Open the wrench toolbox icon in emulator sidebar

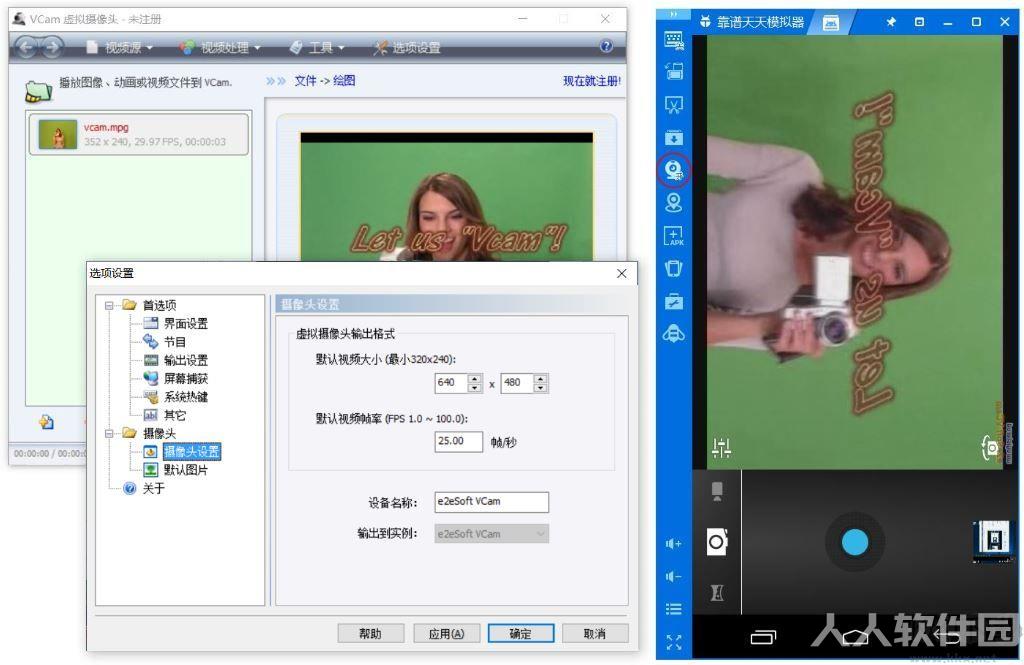coord(673,301)
